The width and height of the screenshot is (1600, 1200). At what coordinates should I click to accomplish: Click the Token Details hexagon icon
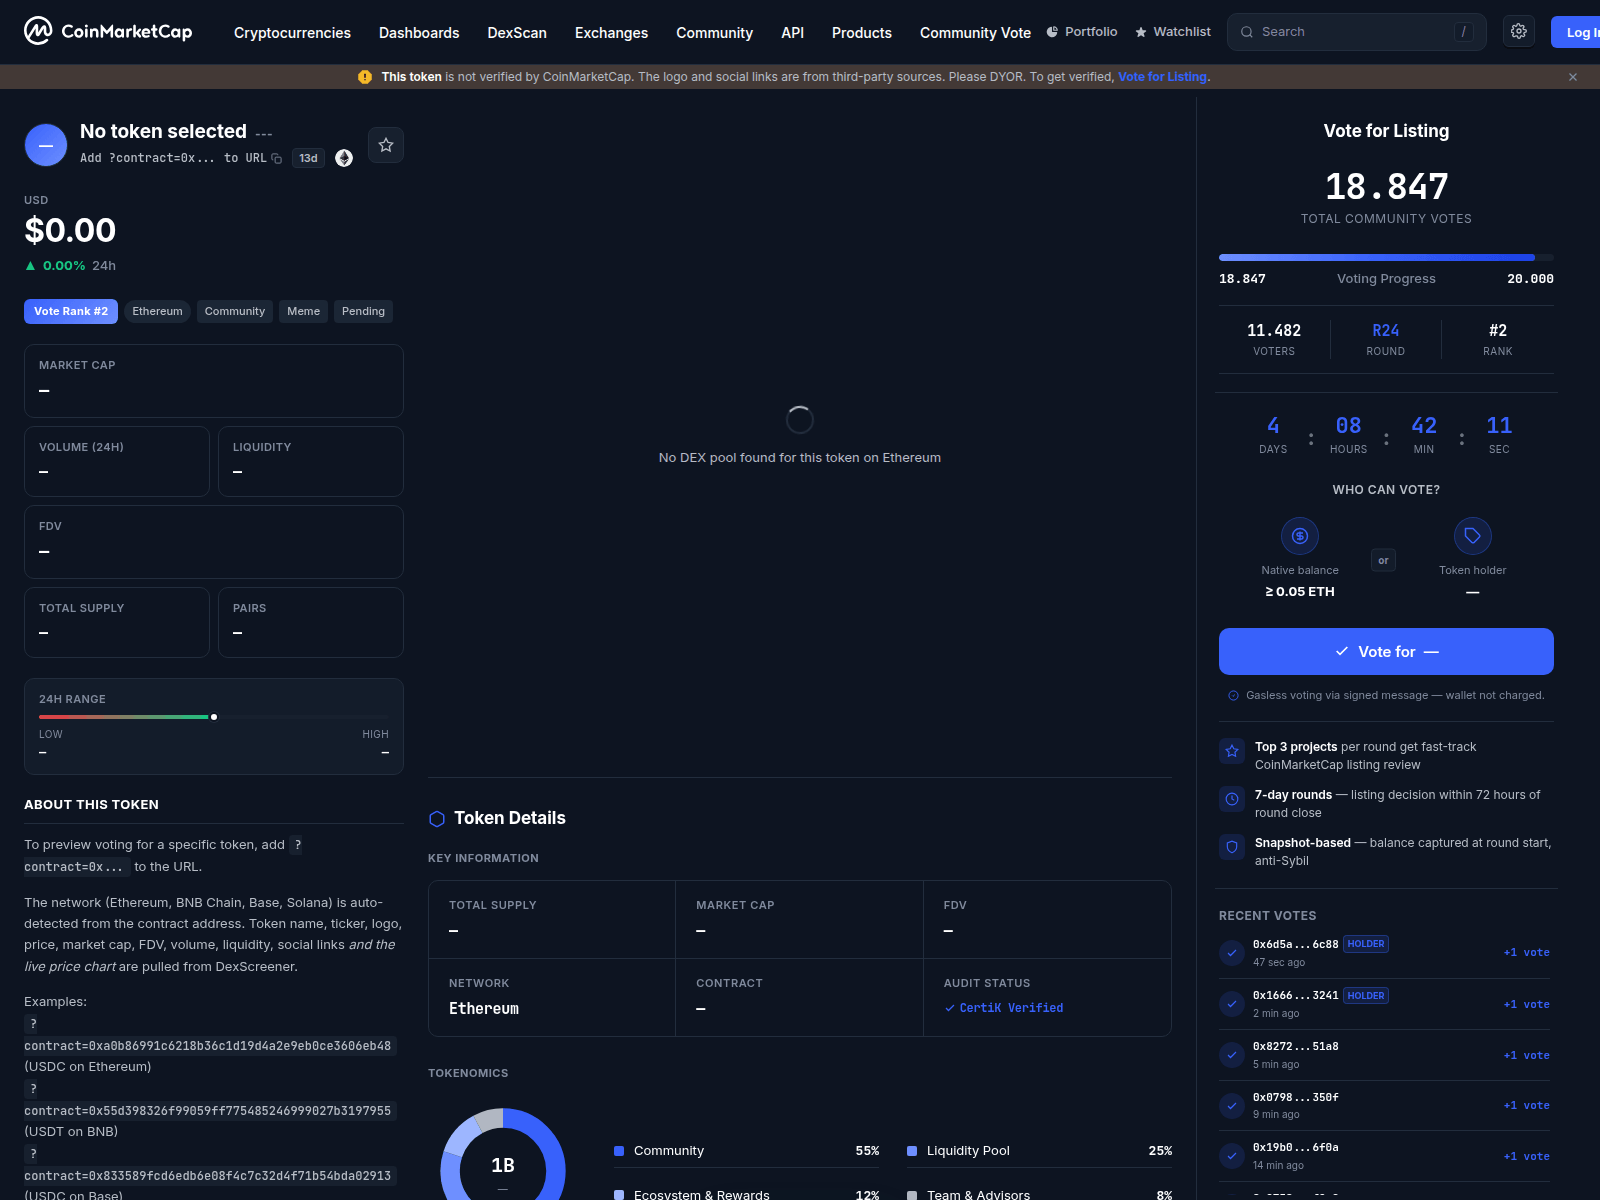[437, 819]
